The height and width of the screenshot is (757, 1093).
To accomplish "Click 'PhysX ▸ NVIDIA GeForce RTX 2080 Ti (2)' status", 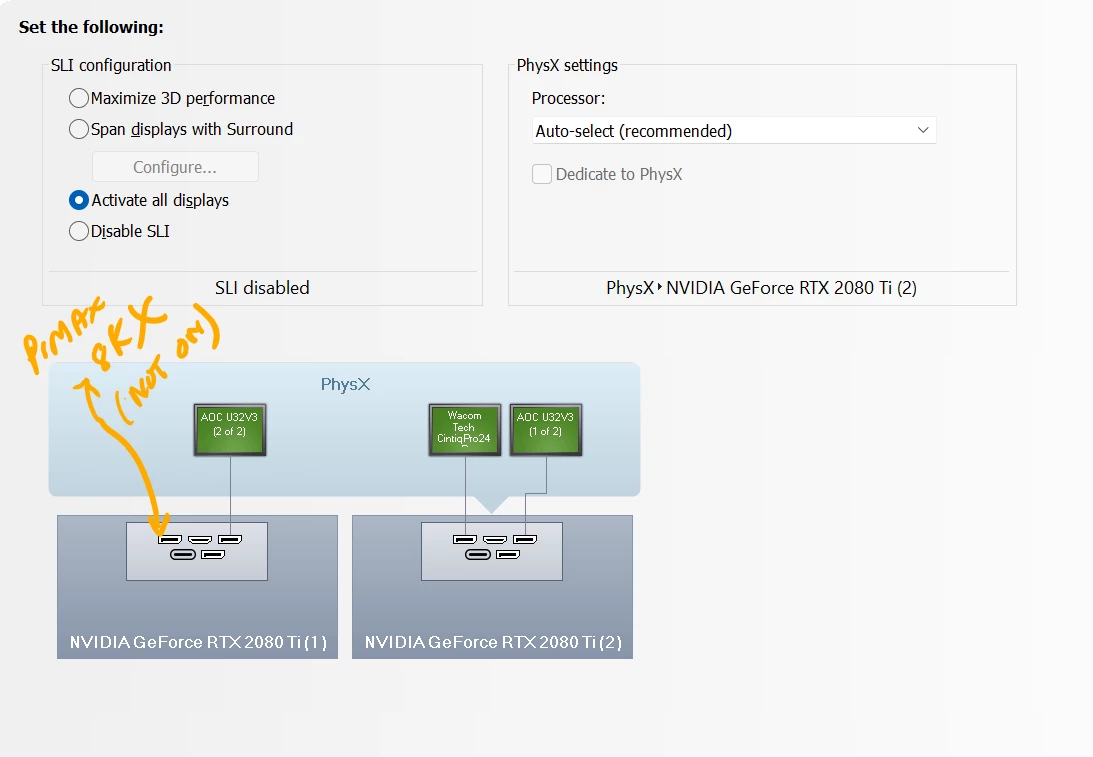I will click(761, 288).
